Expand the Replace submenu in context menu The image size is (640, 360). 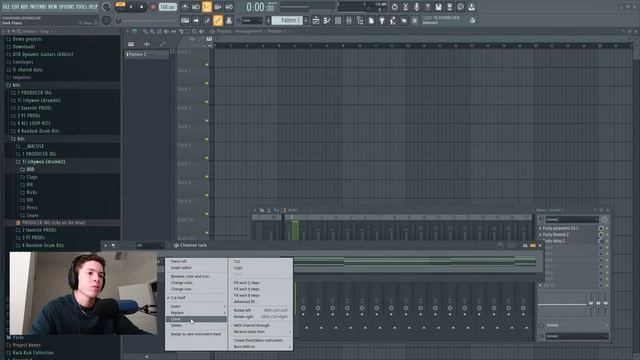pos(196,313)
